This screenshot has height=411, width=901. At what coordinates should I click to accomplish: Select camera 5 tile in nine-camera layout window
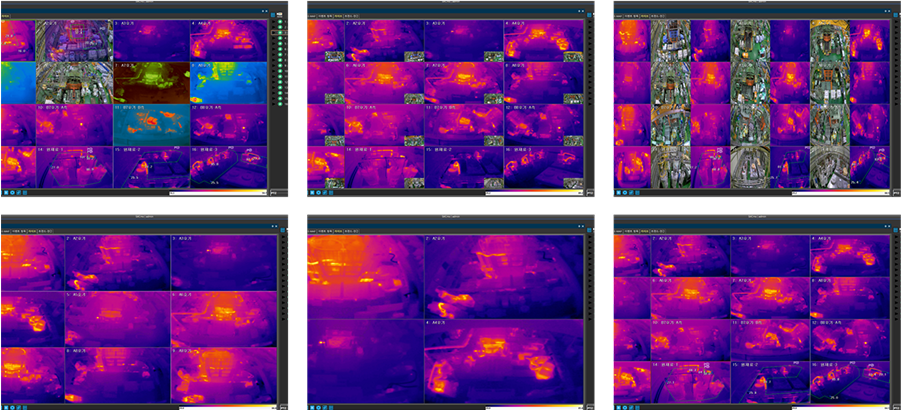118,319
